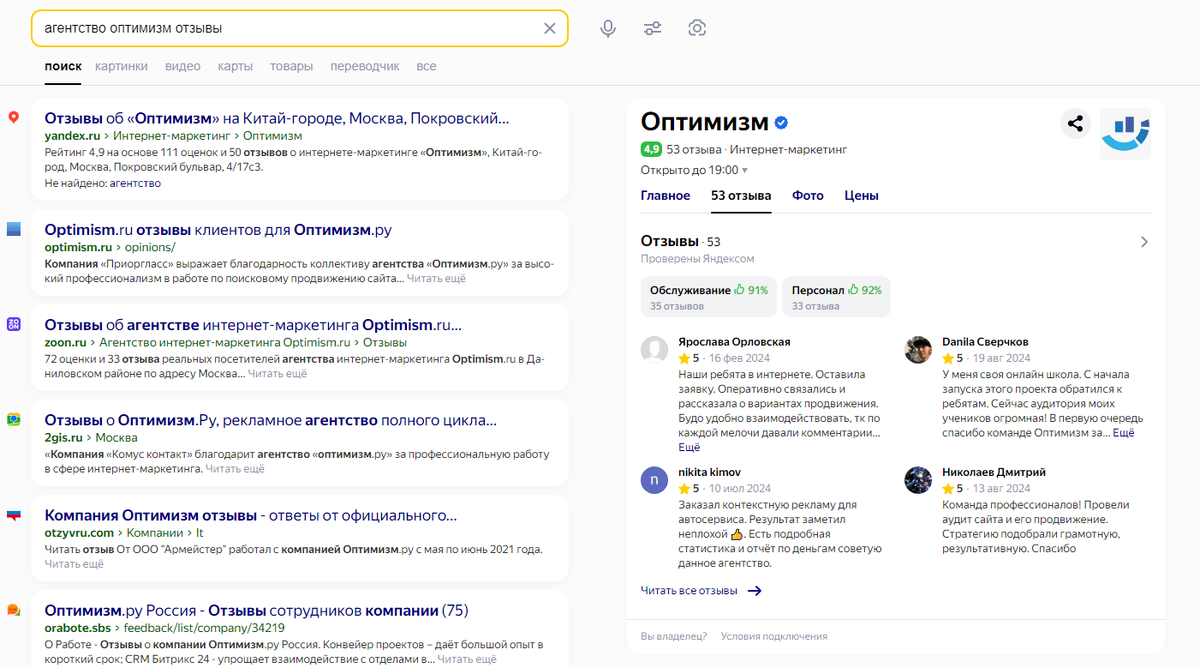Image resolution: width=1200 pixels, height=668 pixels.
Task: Select the поиск search tab
Action: click(63, 66)
